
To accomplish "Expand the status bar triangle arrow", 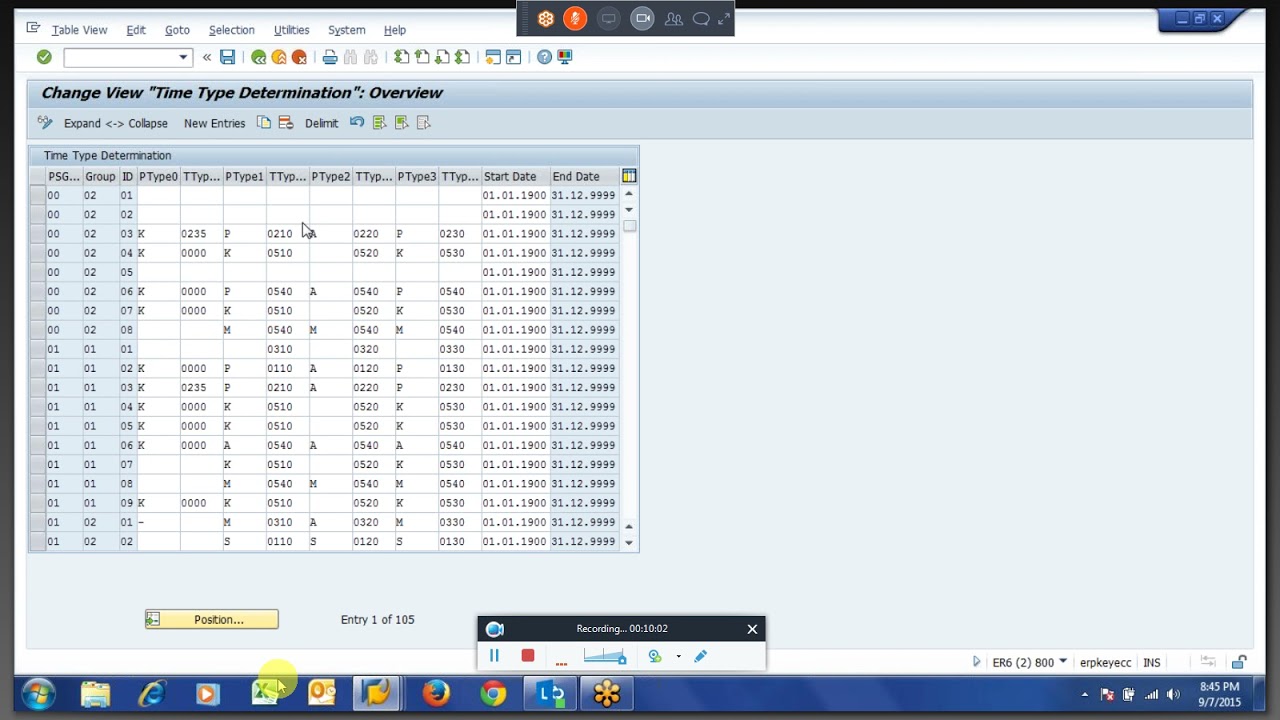I will click(x=977, y=662).
